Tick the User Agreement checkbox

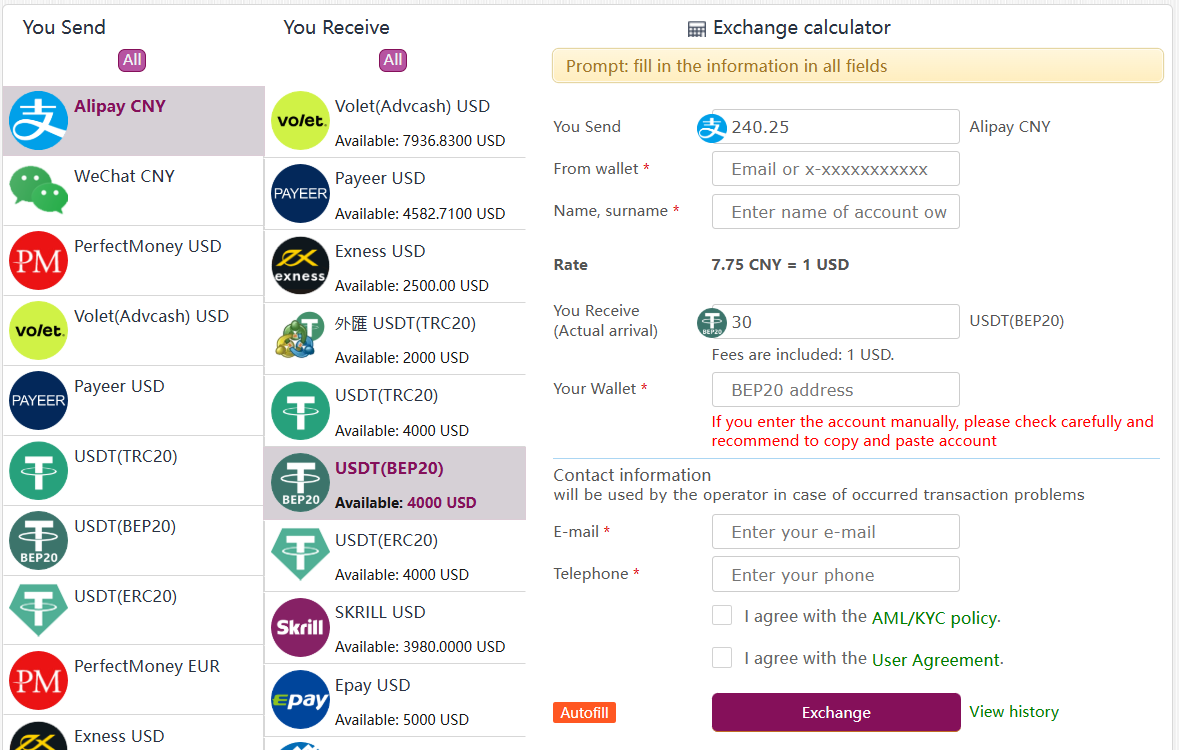click(722, 657)
